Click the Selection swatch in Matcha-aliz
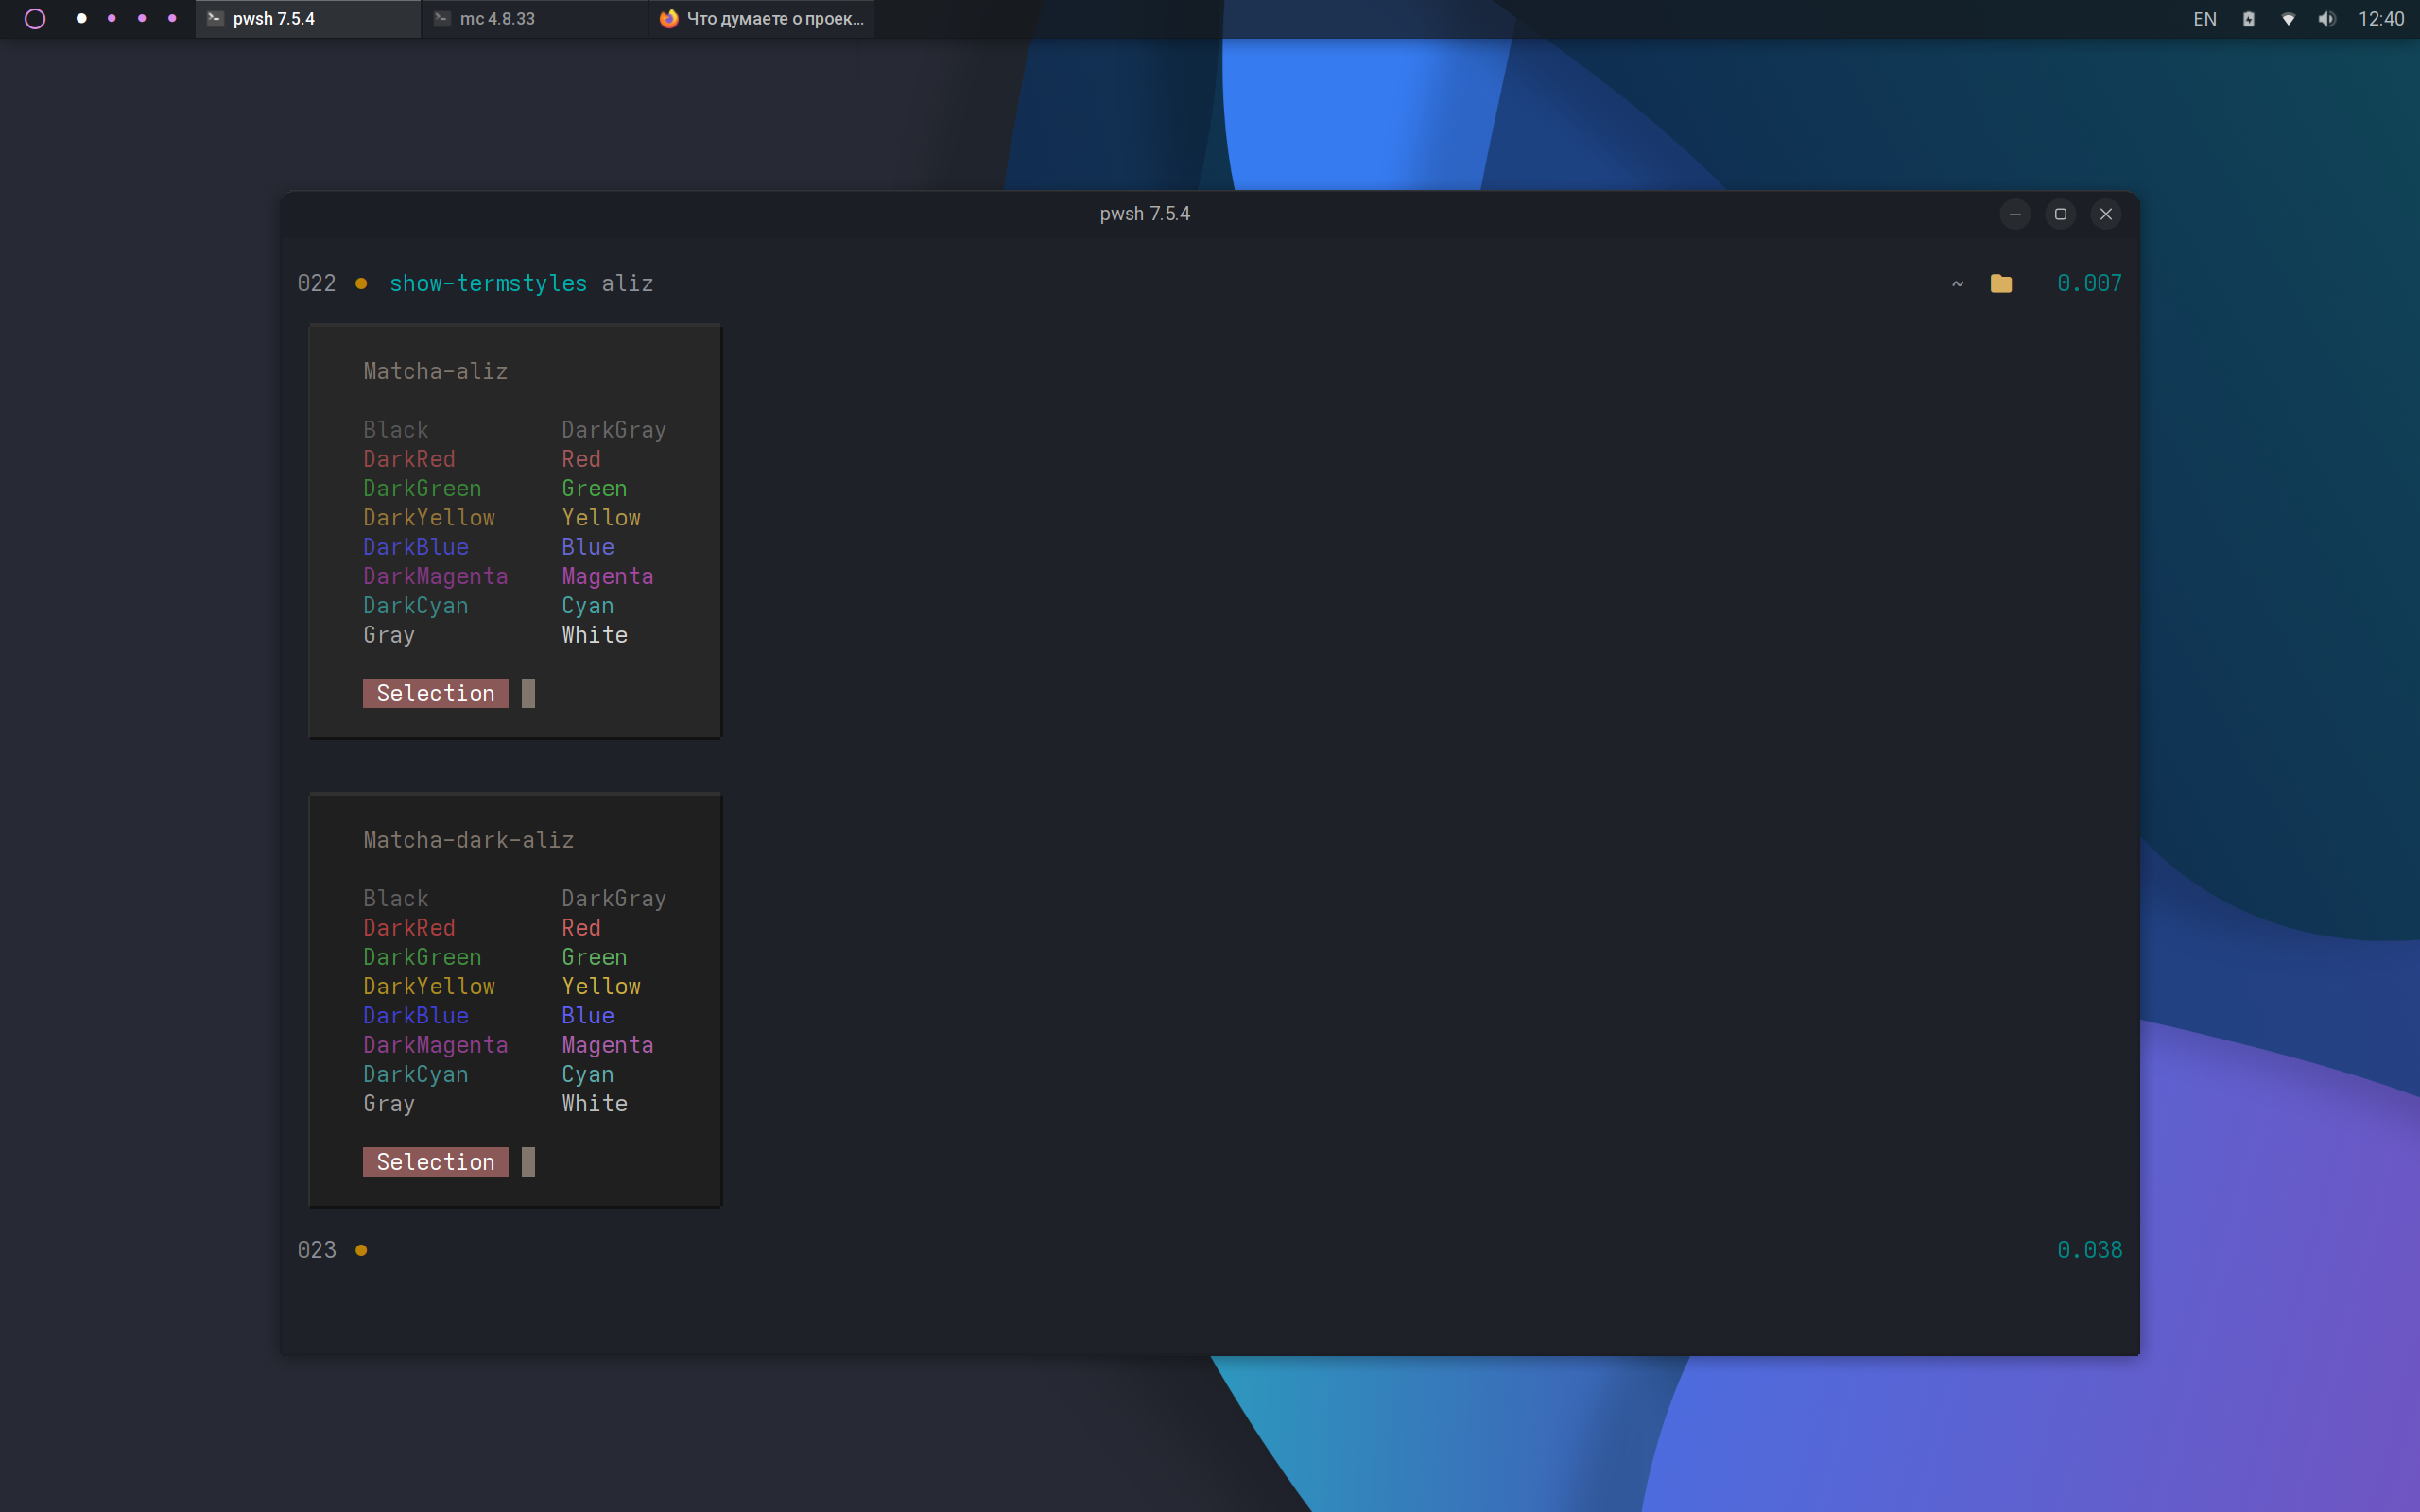The image size is (2420, 1512). click(x=435, y=693)
